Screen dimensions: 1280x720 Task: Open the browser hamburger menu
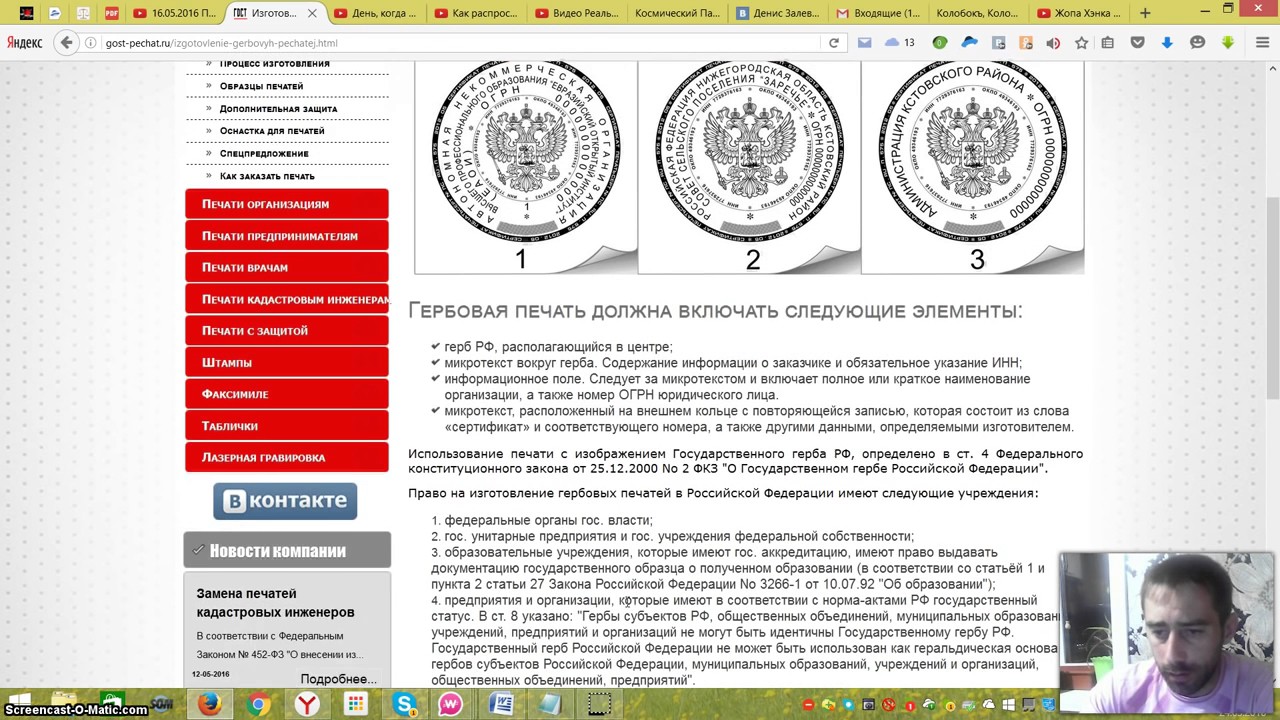[1263, 43]
